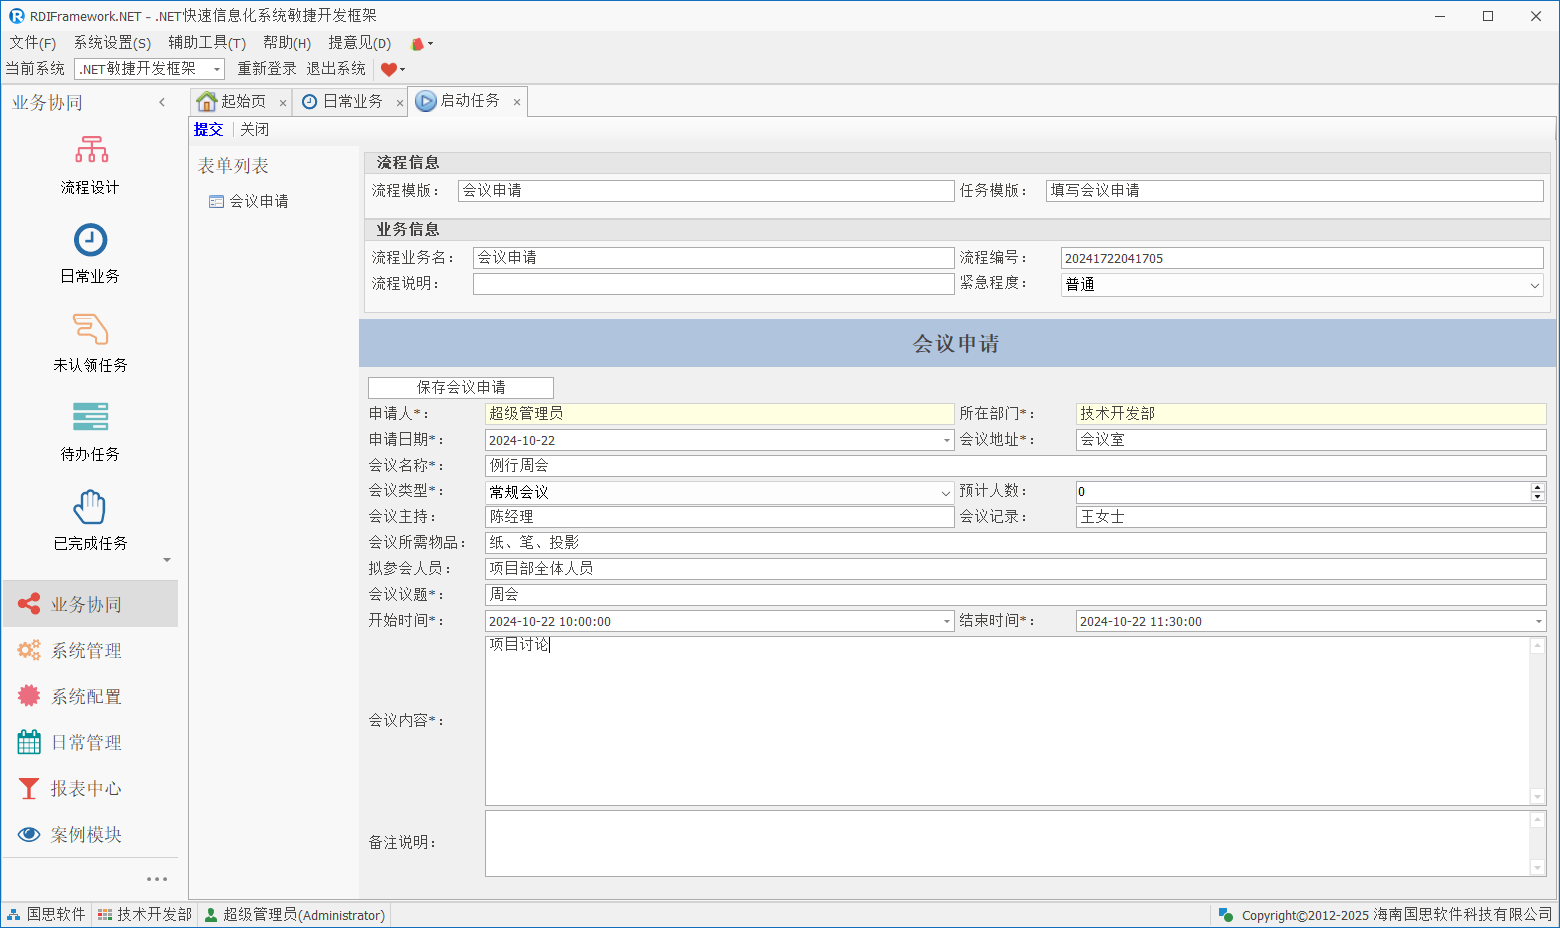The height and width of the screenshot is (928, 1560).
Task: Click the 提交 submit link
Action: point(208,129)
